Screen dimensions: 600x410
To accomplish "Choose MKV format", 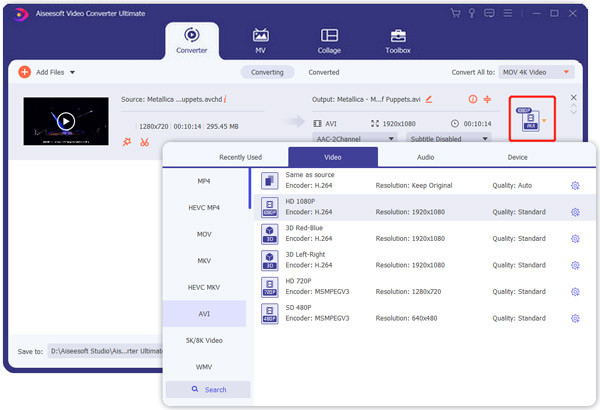I will click(204, 261).
